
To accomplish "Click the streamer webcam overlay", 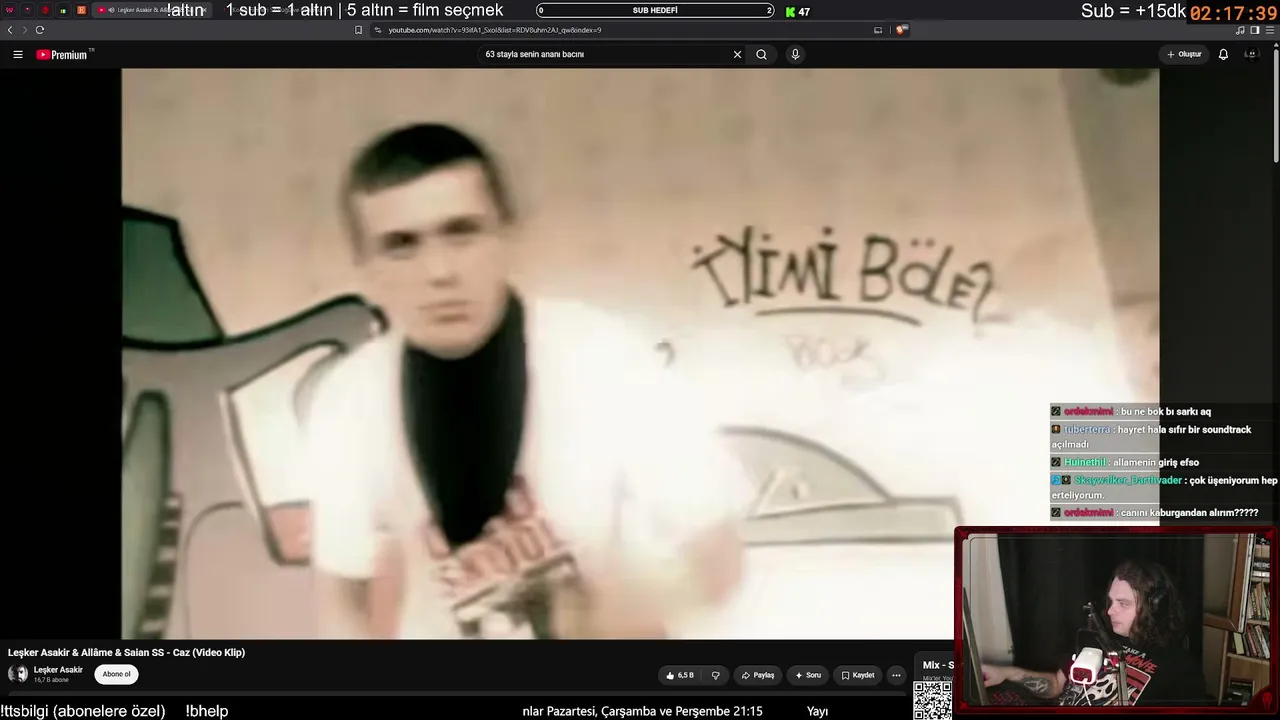I will pos(1115,620).
